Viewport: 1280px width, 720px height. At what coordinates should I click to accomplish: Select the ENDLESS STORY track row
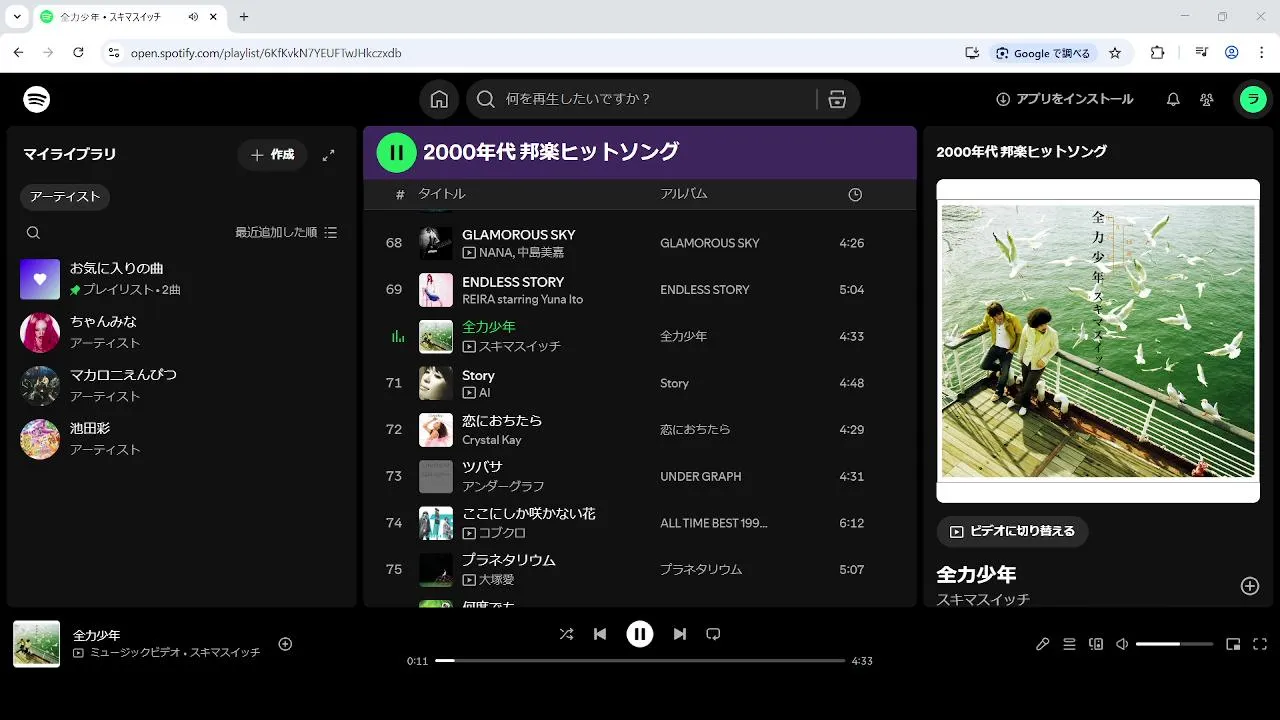(x=640, y=290)
